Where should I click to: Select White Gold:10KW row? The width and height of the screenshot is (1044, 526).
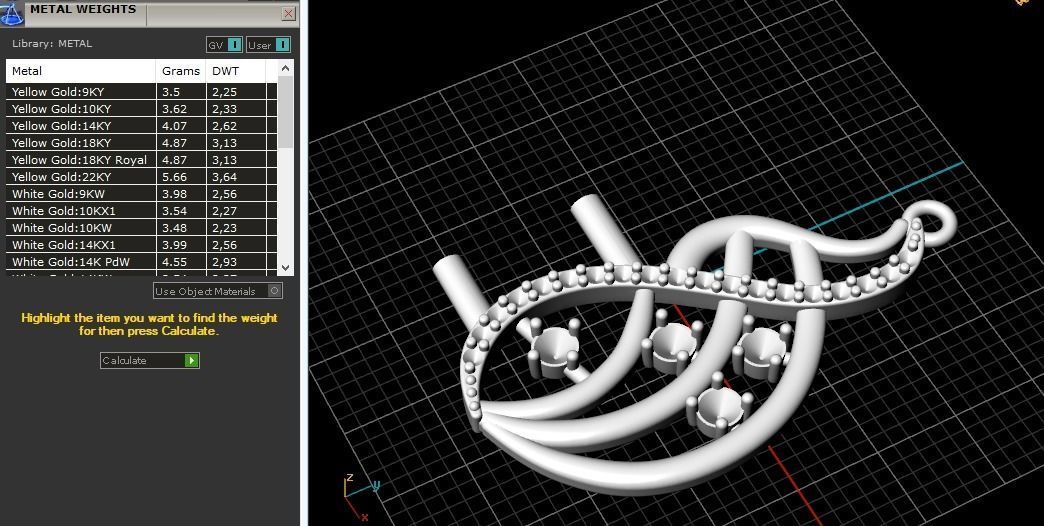pos(141,228)
